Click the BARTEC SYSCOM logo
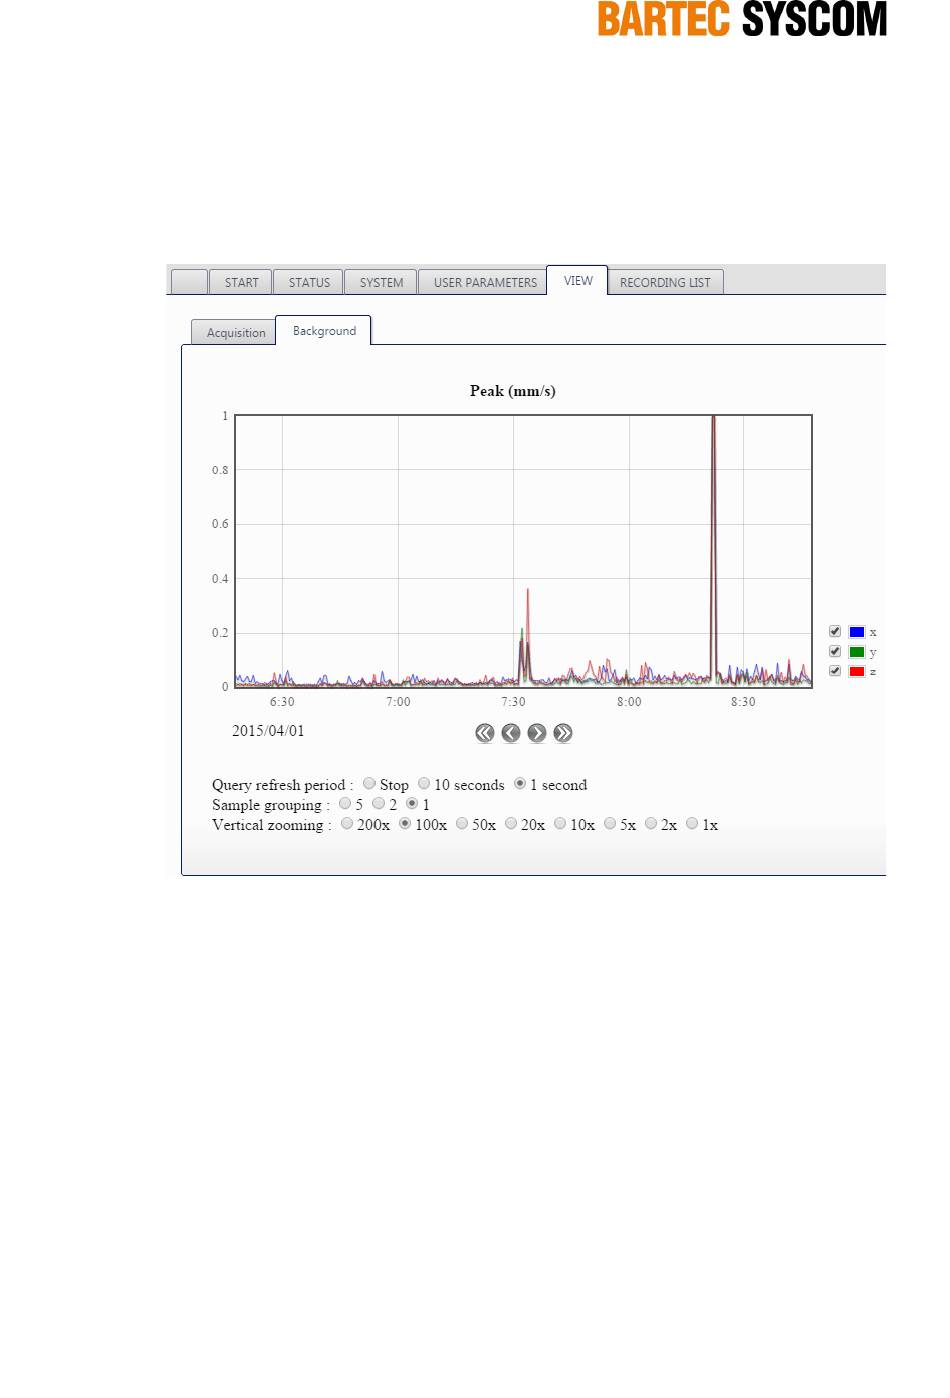The width and height of the screenshot is (950, 1398). click(742, 19)
